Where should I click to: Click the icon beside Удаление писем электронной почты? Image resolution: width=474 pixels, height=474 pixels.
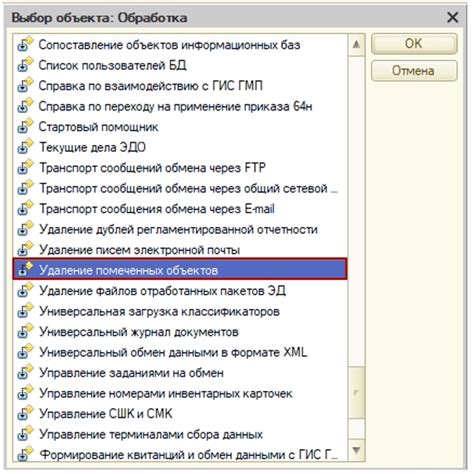pyautogui.click(x=25, y=249)
